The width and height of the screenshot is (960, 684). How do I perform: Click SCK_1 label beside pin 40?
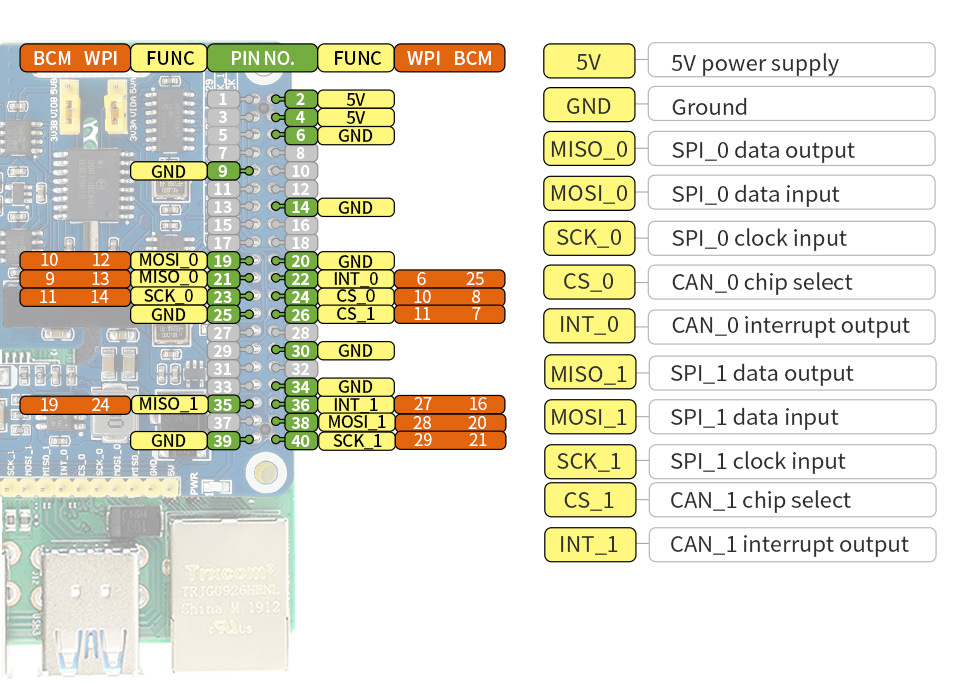pos(356,441)
